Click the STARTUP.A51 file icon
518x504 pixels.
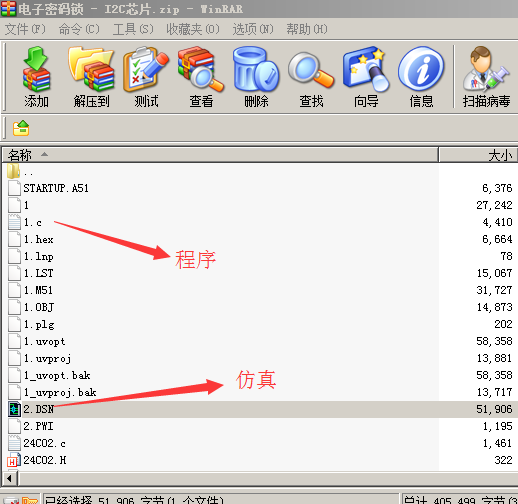[x=14, y=188]
